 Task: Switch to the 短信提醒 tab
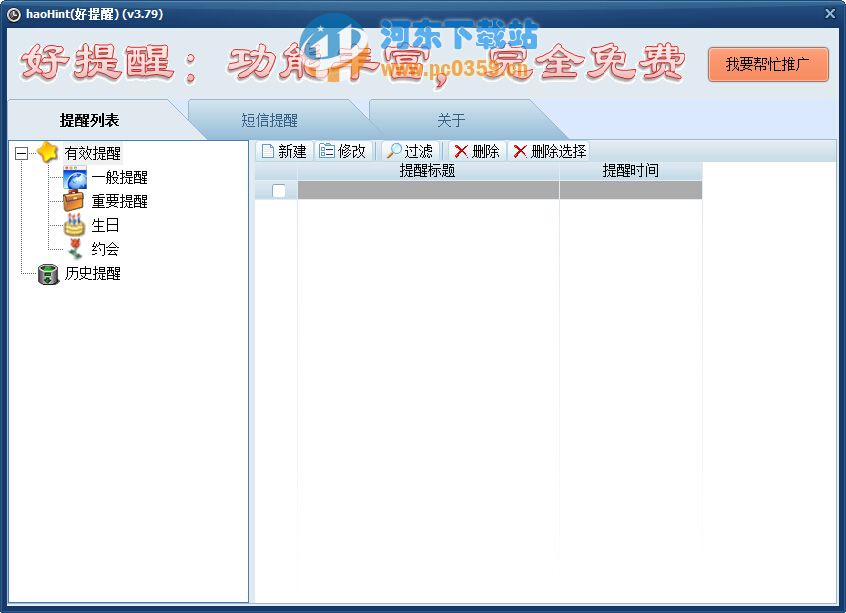pos(270,119)
